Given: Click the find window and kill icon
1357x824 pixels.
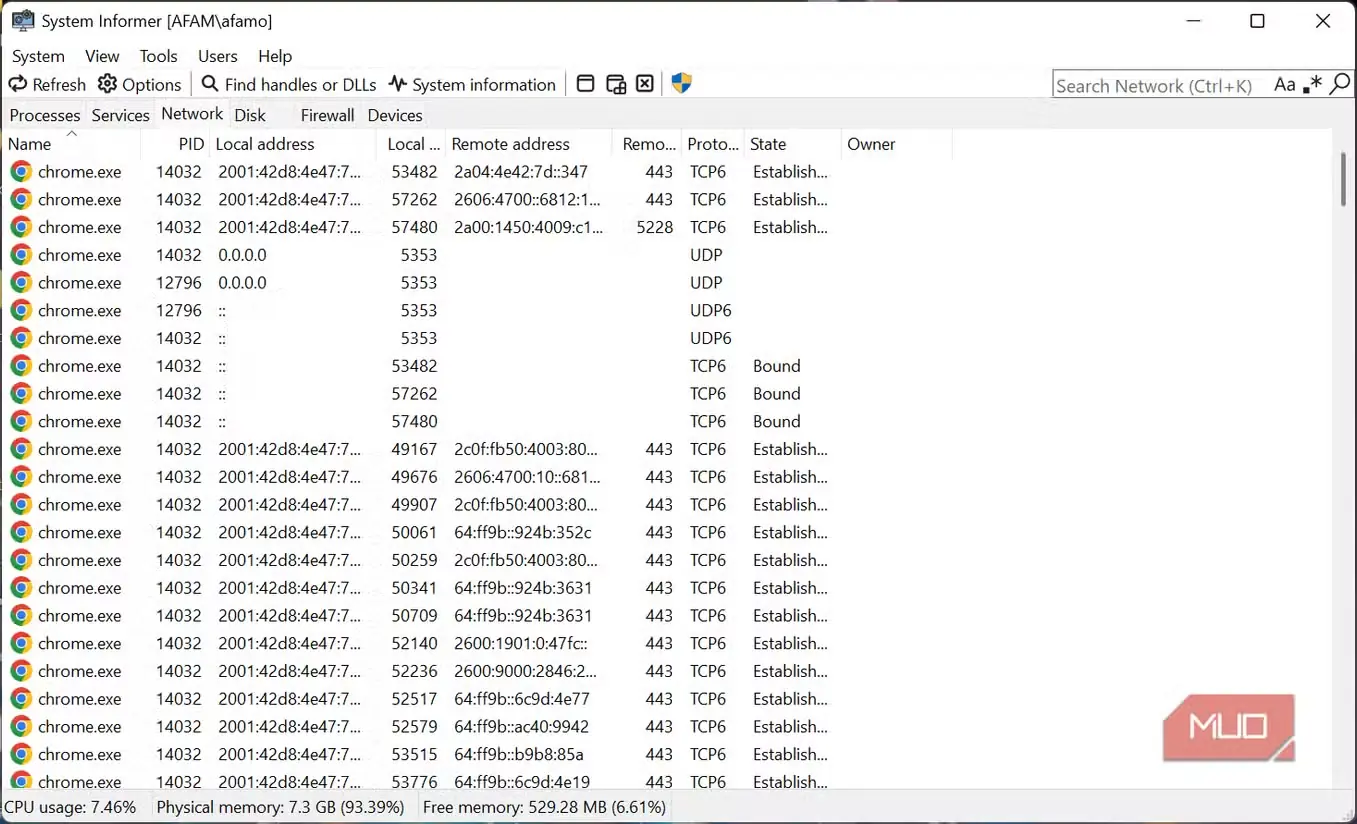Looking at the screenshot, I should 645,84.
